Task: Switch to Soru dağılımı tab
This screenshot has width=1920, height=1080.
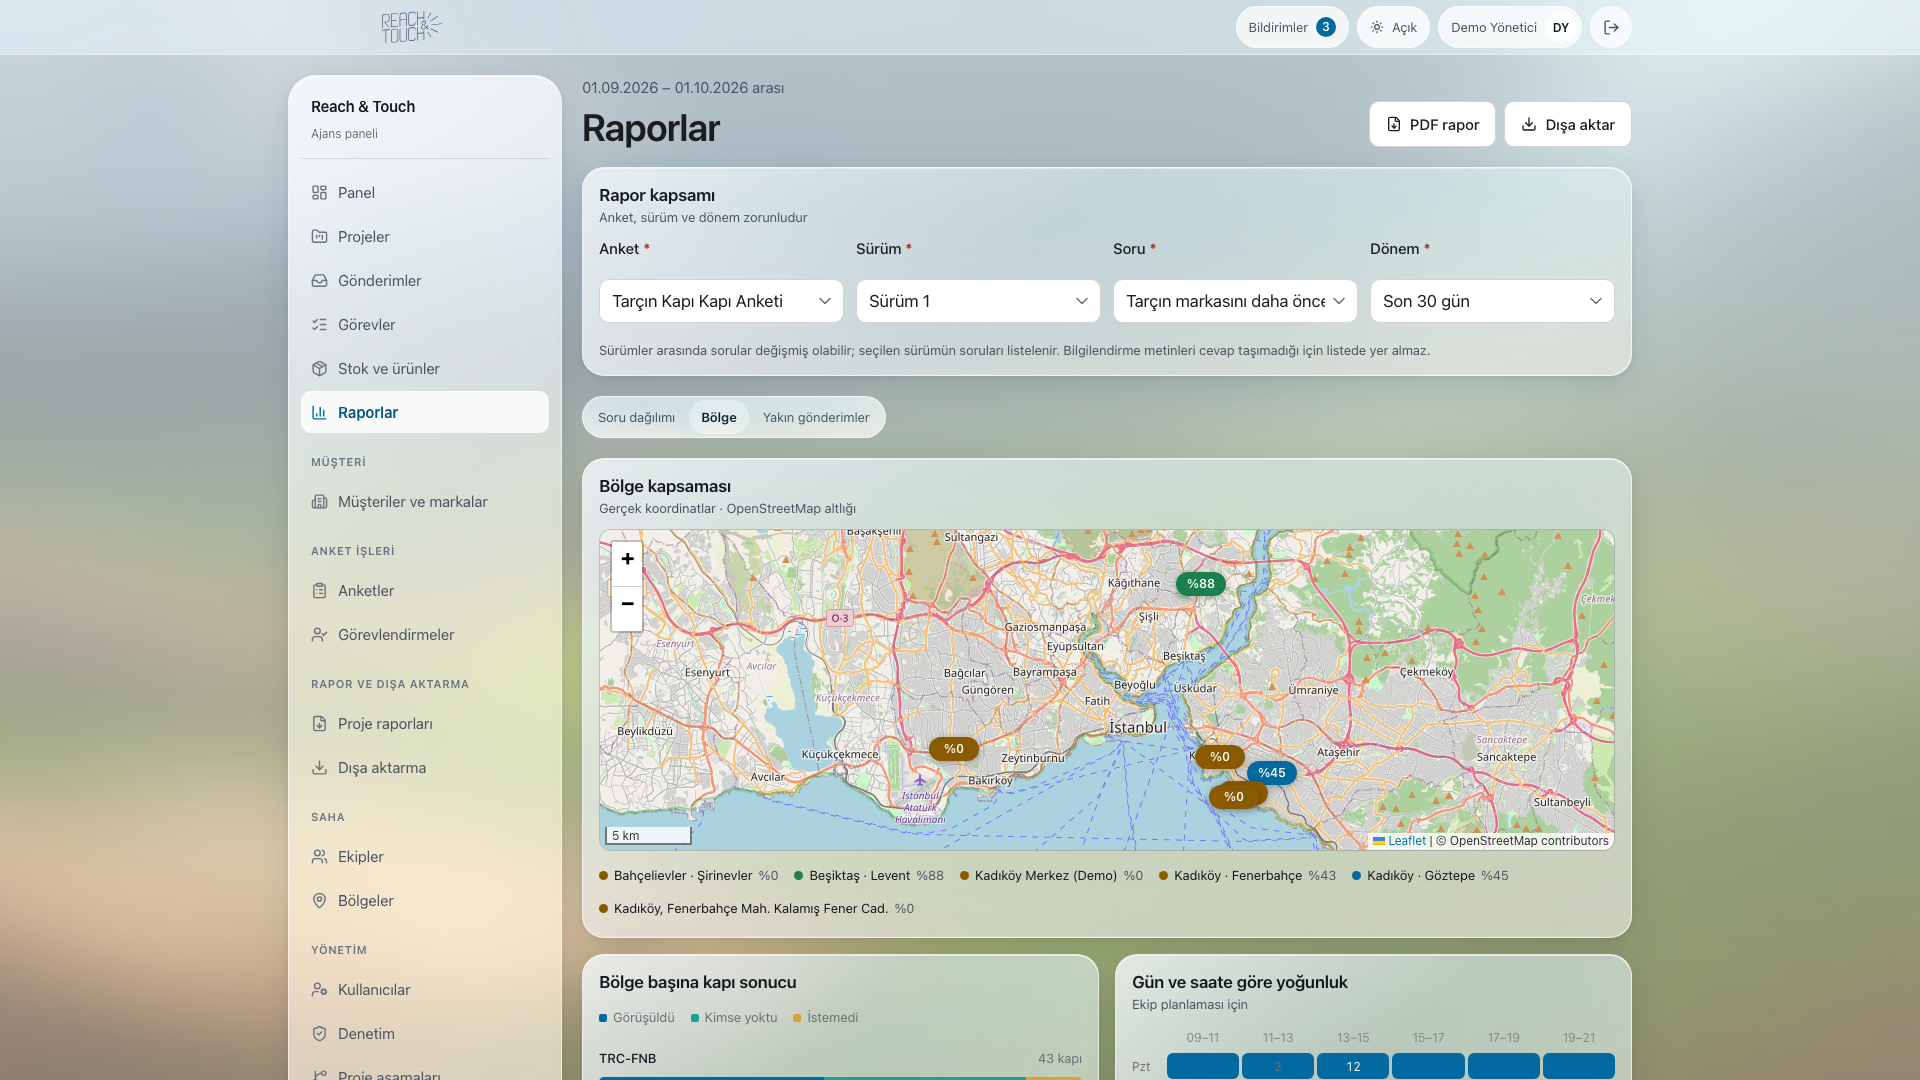Action: click(x=636, y=417)
